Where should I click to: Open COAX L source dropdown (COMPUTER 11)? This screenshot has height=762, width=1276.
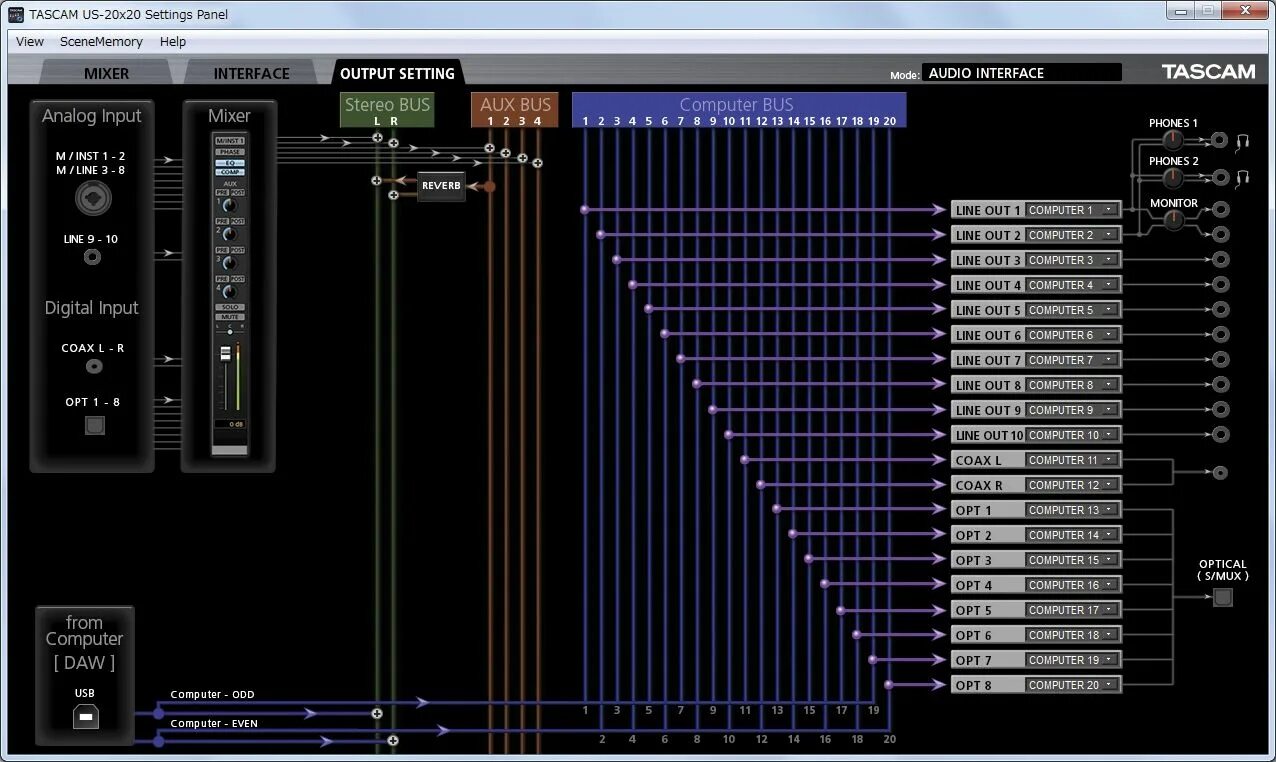[1073, 460]
